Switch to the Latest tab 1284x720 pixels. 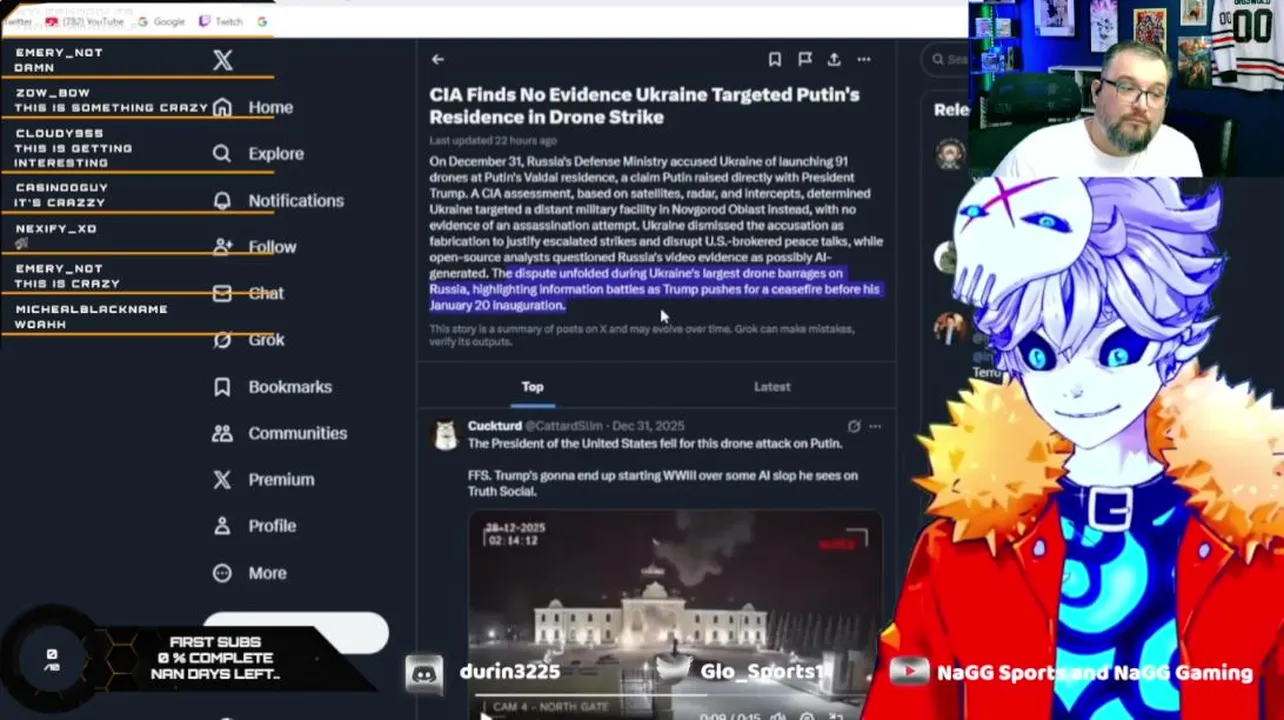point(772,387)
